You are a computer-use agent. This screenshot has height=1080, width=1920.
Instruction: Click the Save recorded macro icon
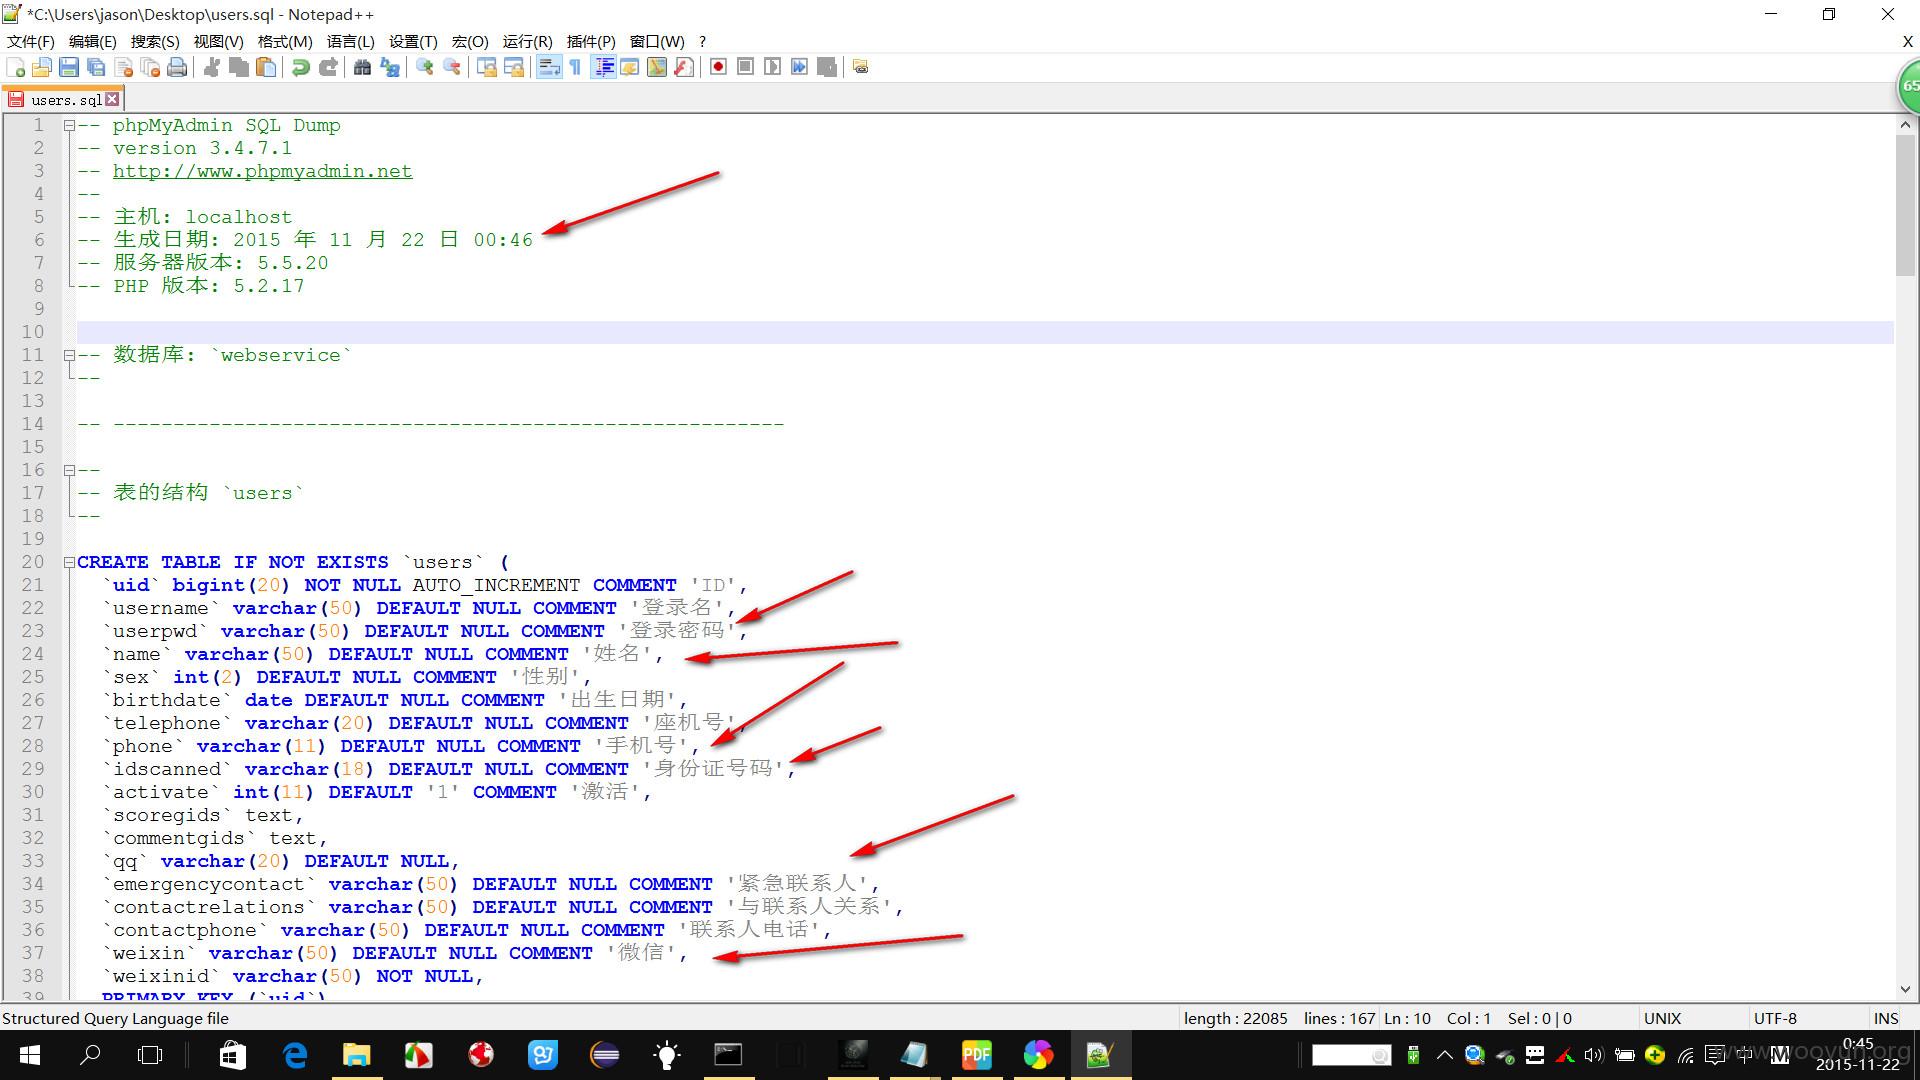[827, 67]
